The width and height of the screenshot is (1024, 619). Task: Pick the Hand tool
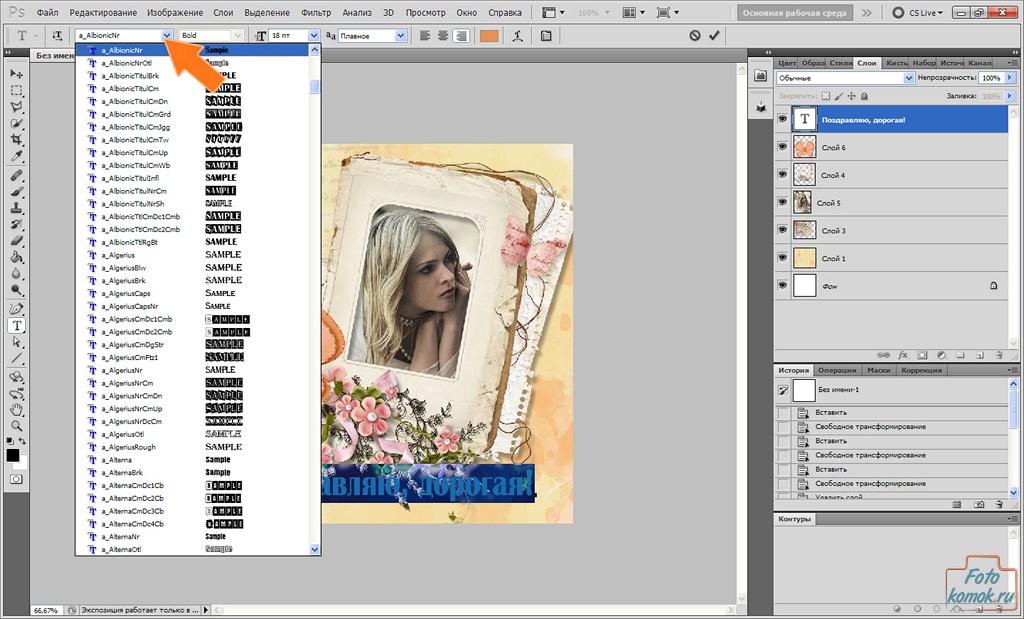pyautogui.click(x=17, y=409)
